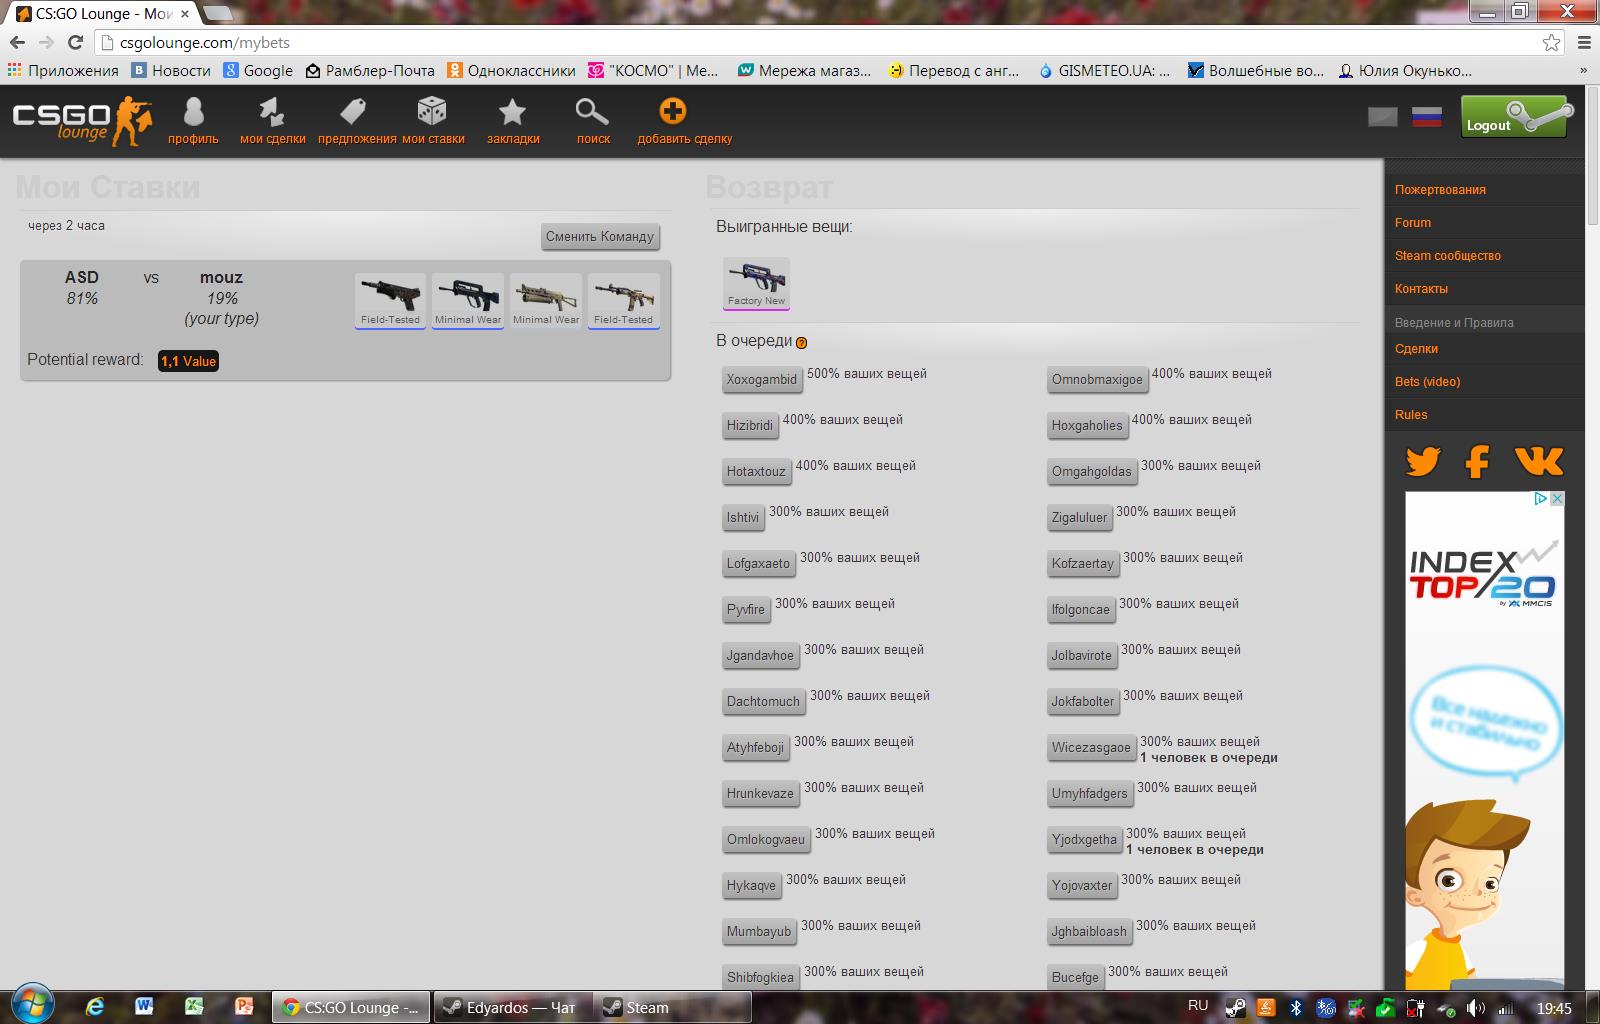This screenshot has height=1024, width=1600.
Task: Open закладки star icon
Action: pos(513,112)
